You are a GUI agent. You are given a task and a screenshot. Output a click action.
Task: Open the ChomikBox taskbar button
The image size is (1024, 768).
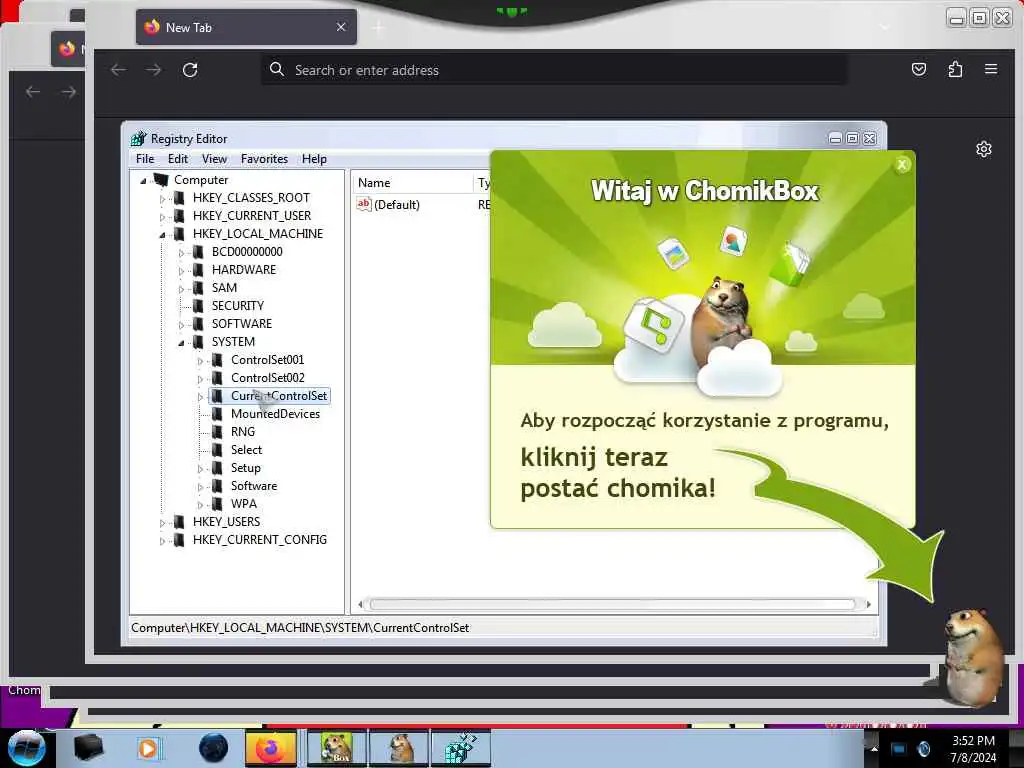[x=337, y=748]
